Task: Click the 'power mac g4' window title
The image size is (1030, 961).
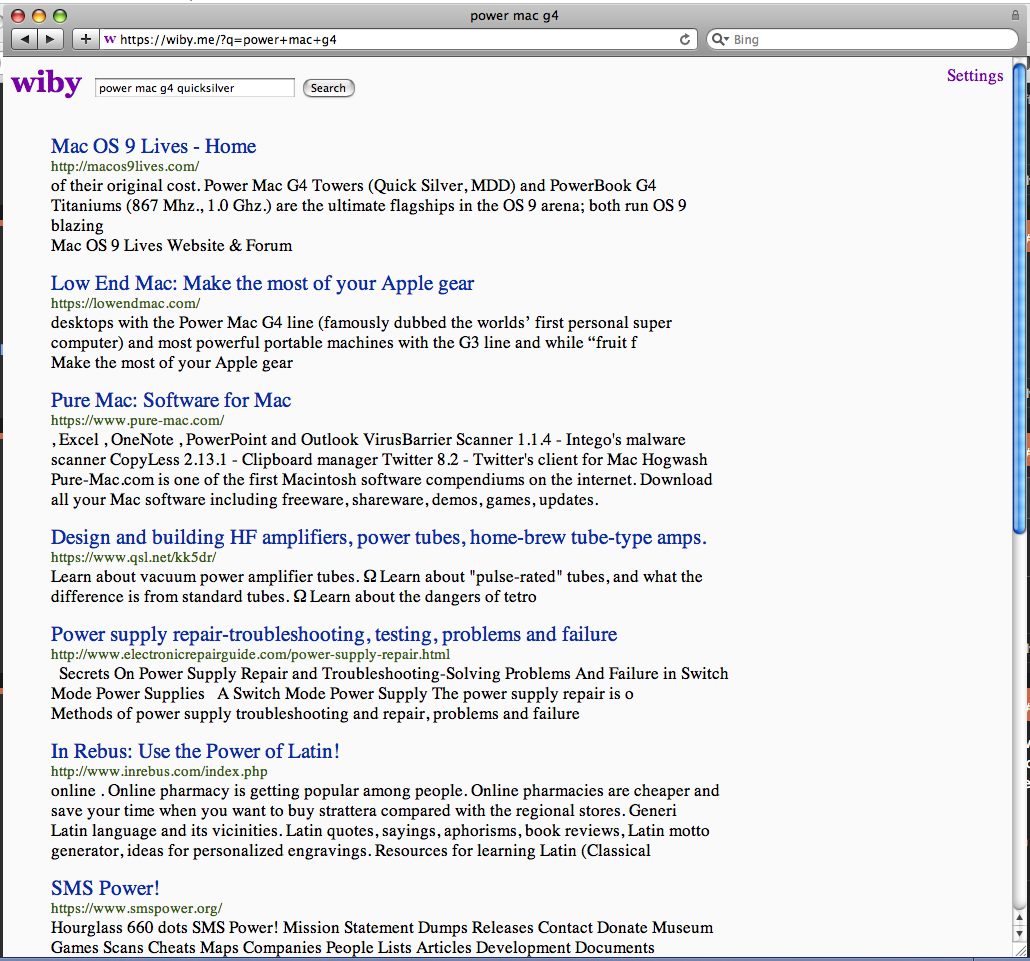Action: pyautogui.click(x=514, y=15)
